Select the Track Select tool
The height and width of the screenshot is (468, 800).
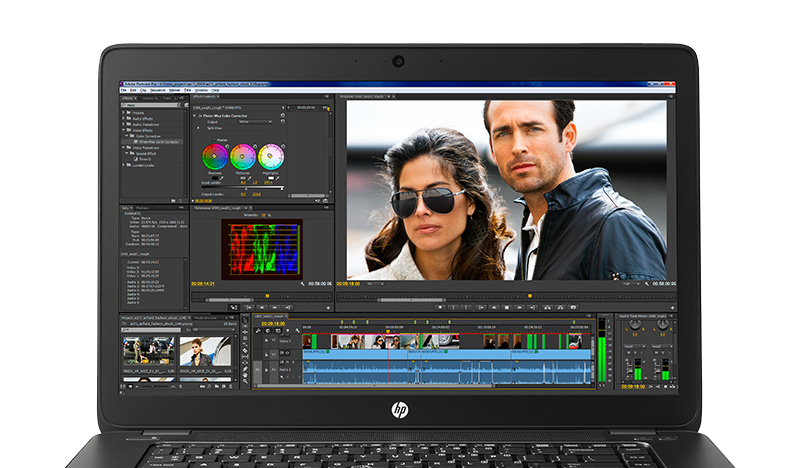click(245, 326)
